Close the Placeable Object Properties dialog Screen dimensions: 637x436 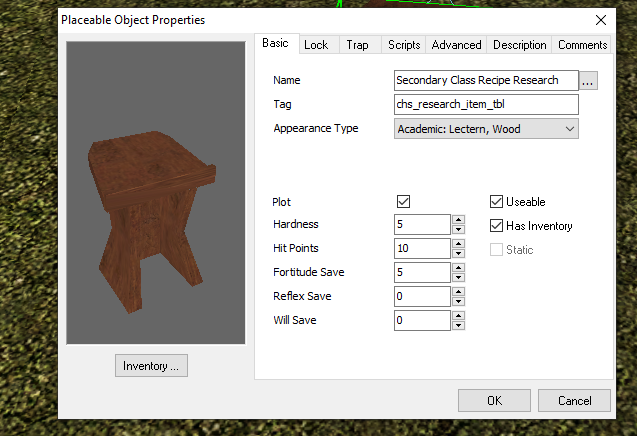(x=600, y=19)
